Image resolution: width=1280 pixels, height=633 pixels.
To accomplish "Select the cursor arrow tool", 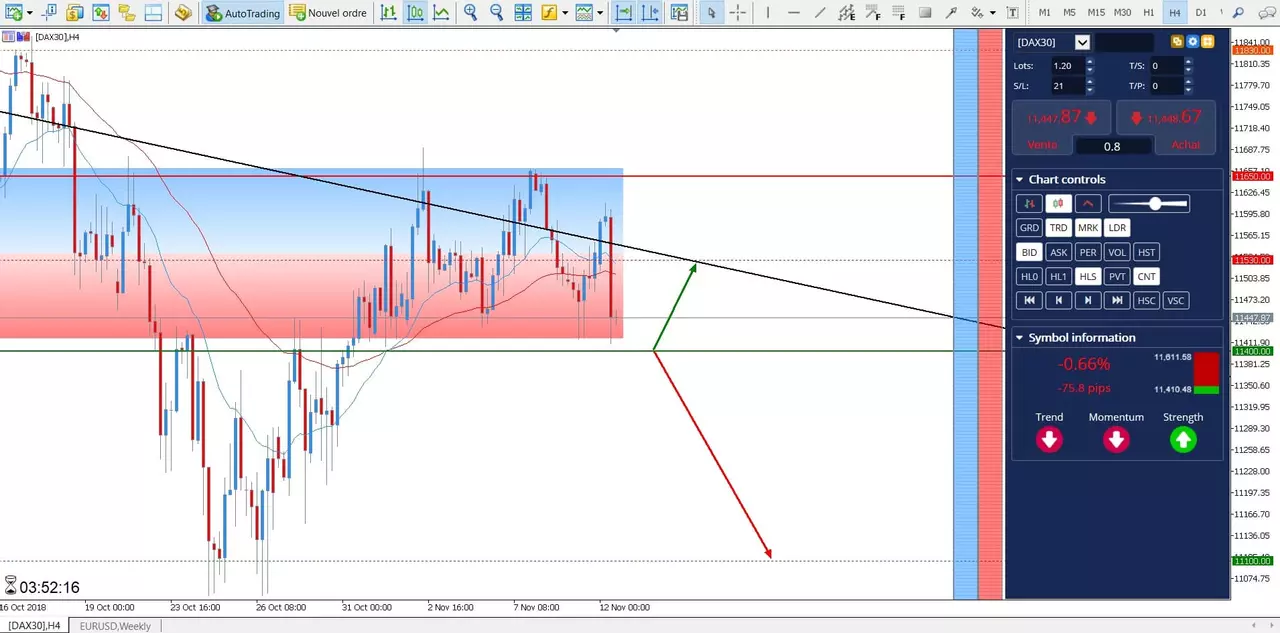I will click(x=711, y=13).
